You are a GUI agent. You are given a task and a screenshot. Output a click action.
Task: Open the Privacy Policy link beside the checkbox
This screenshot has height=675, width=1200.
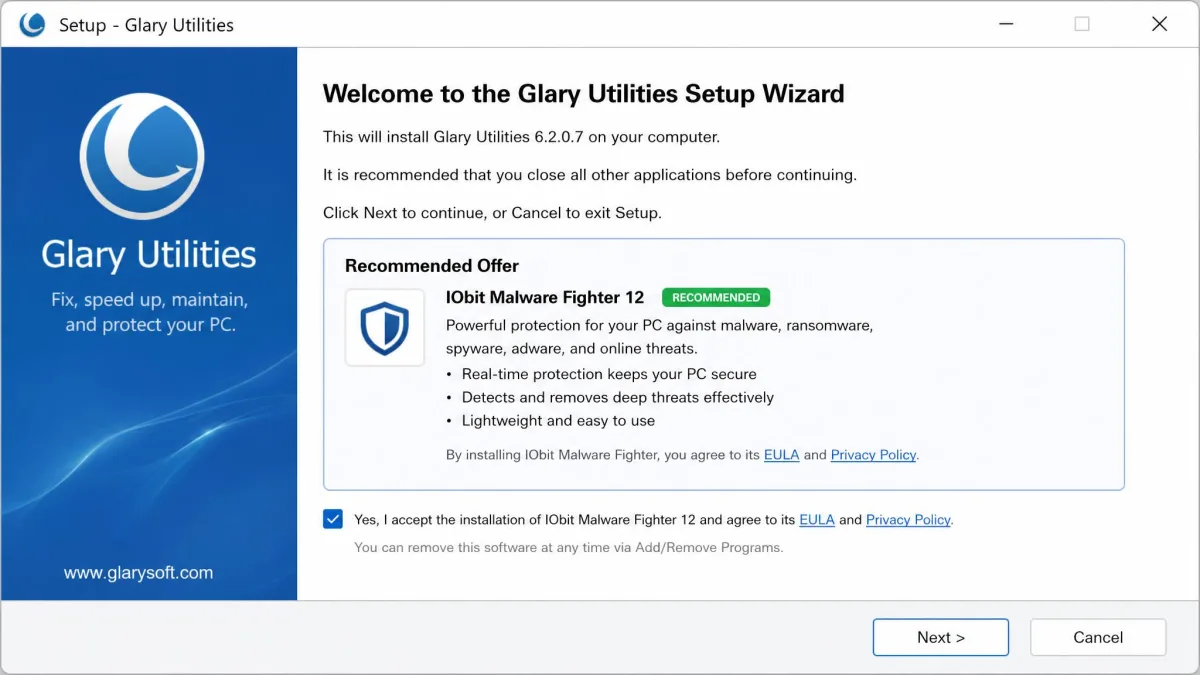[908, 520]
